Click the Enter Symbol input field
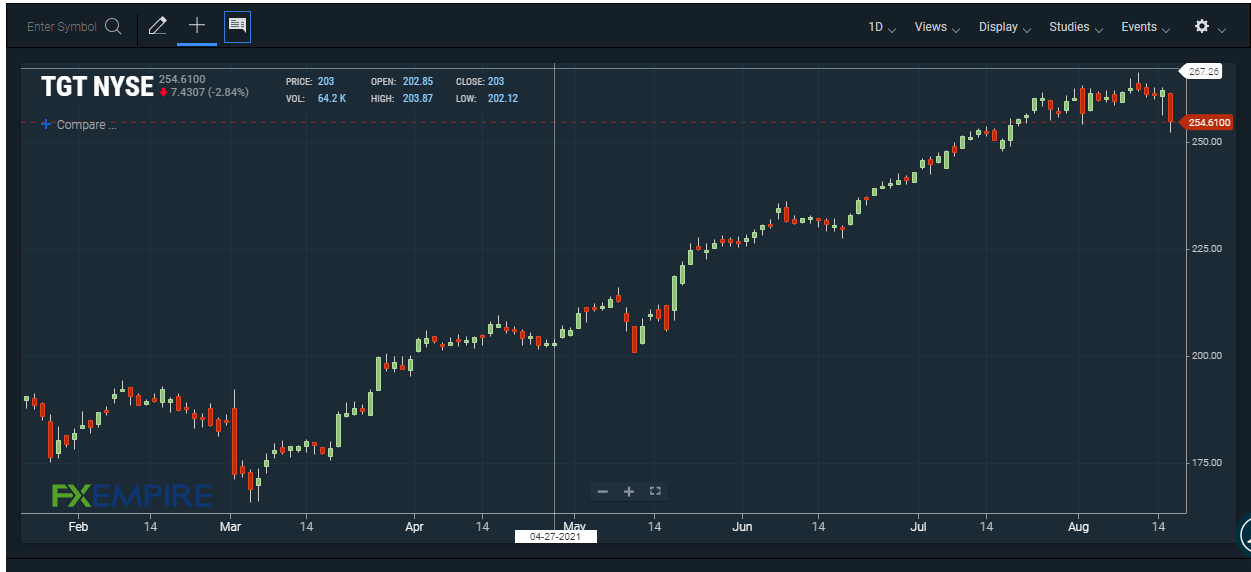Screen dimensions: 1251x572 tap(62, 27)
